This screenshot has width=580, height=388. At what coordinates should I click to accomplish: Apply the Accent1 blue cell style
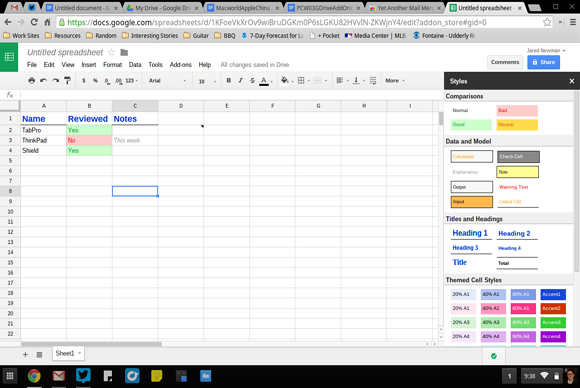553,294
